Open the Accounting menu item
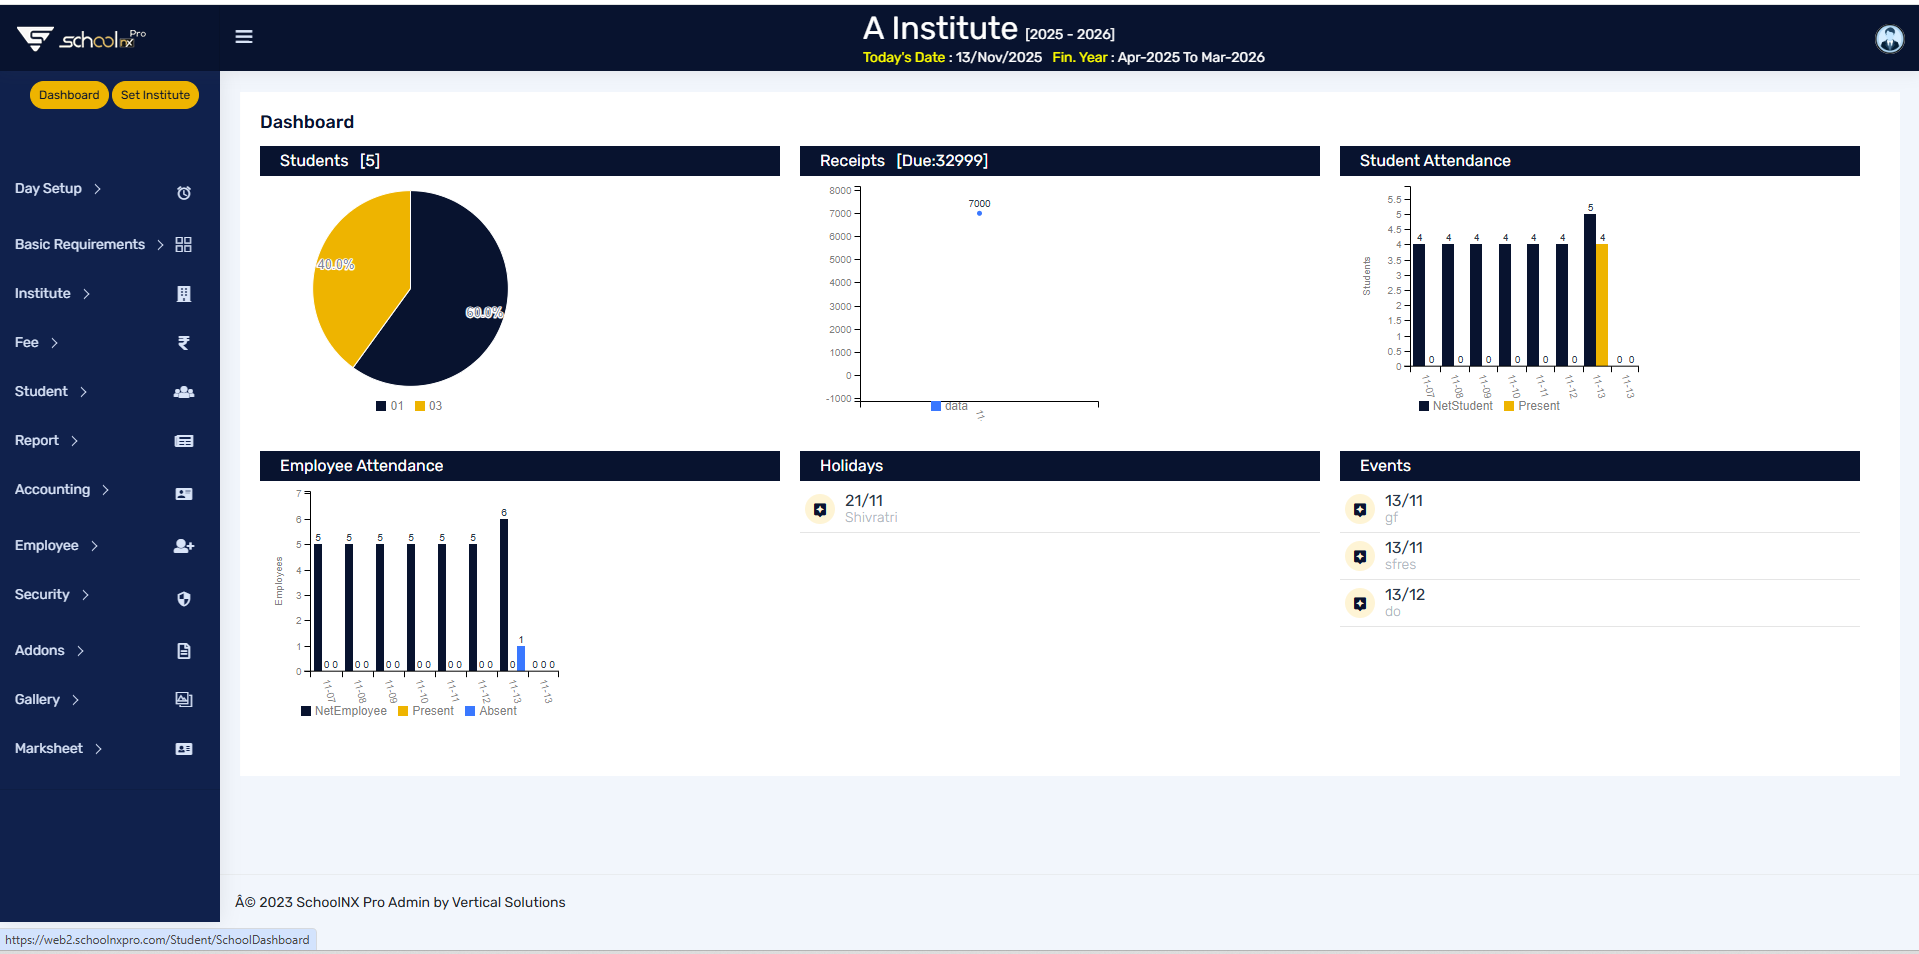The width and height of the screenshot is (1919, 954). pos(62,489)
